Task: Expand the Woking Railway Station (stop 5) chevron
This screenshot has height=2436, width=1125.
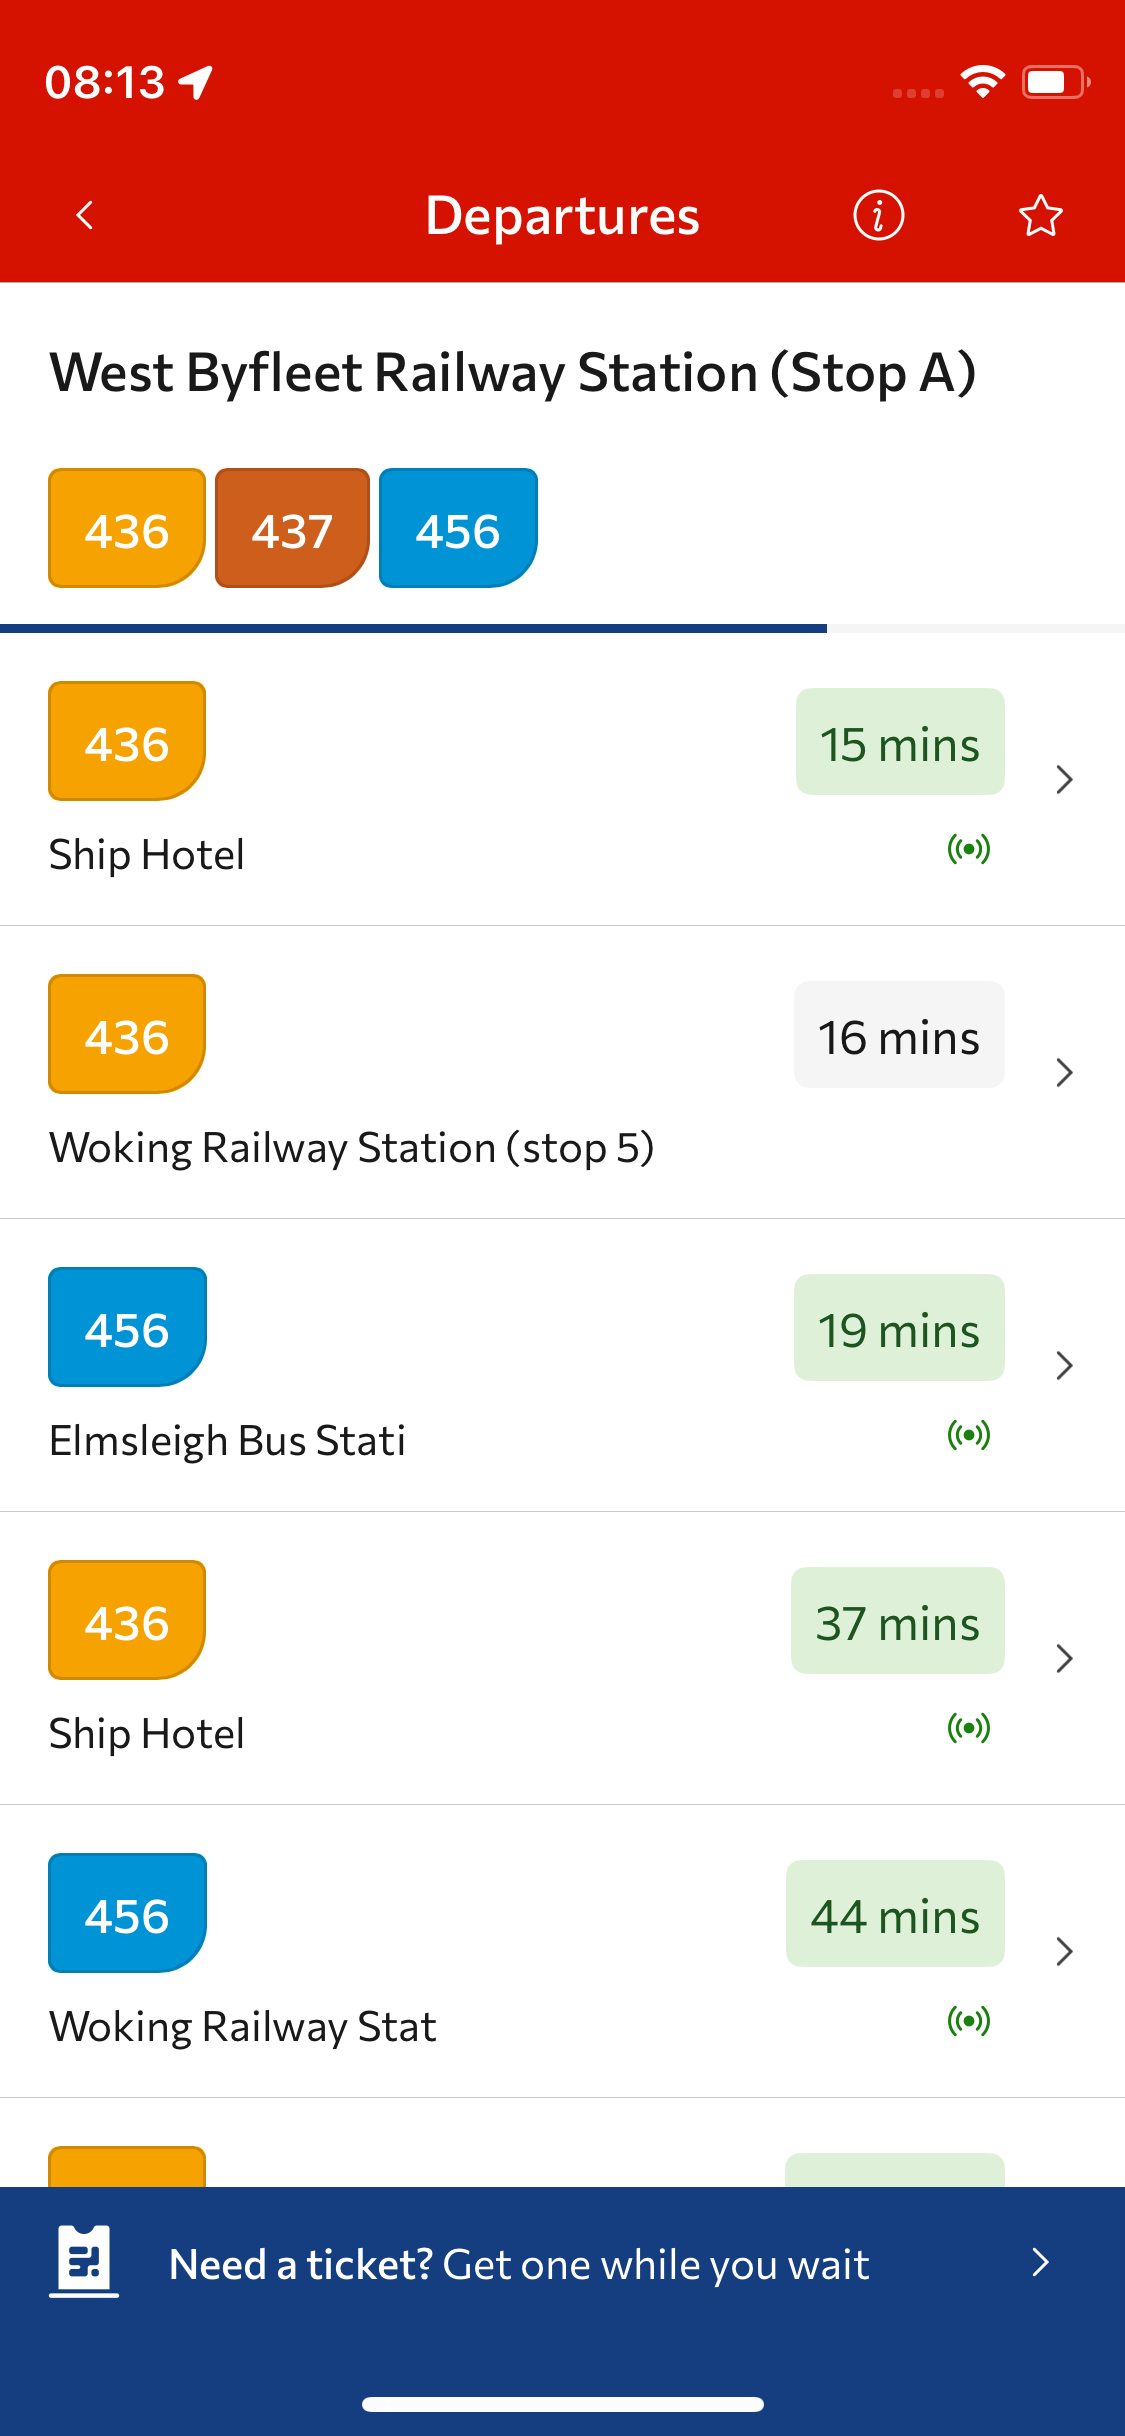Action: [x=1065, y=1073]
